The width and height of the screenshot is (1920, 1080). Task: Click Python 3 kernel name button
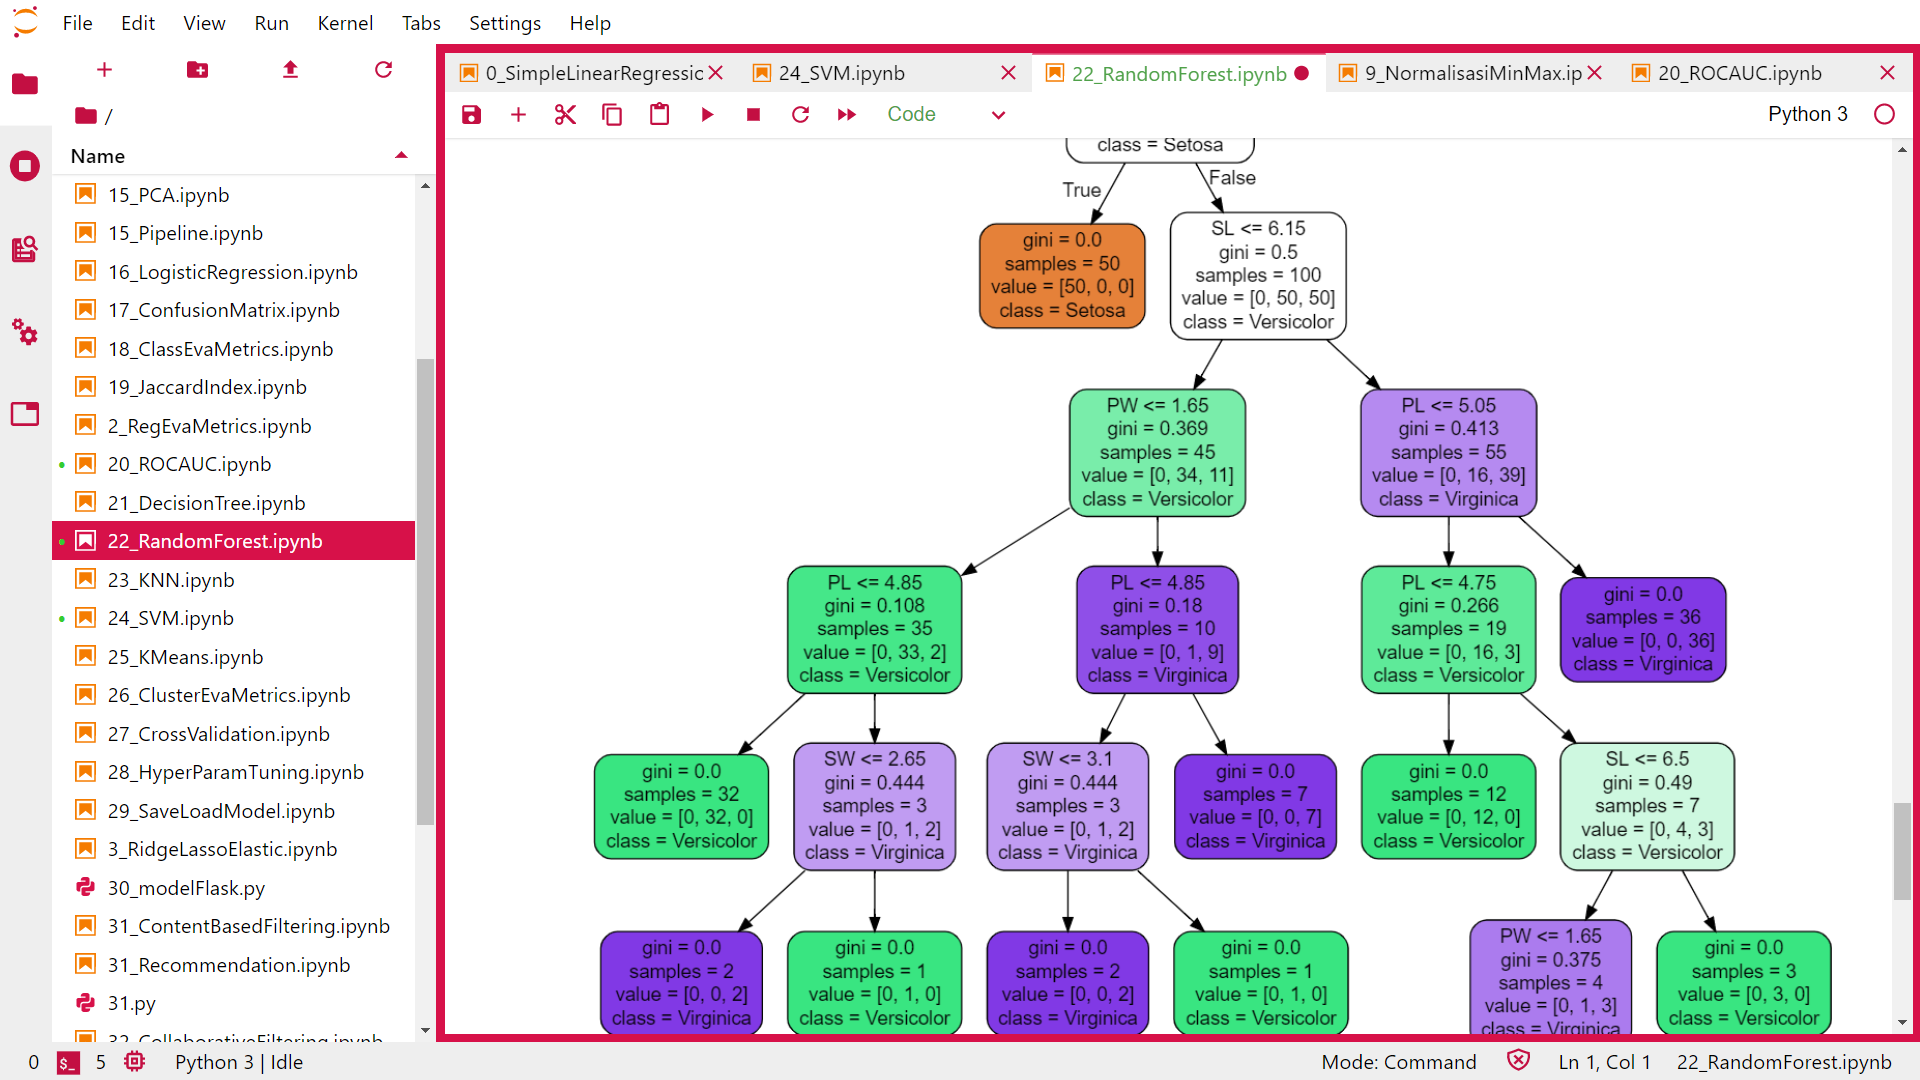click(1807, 115)
